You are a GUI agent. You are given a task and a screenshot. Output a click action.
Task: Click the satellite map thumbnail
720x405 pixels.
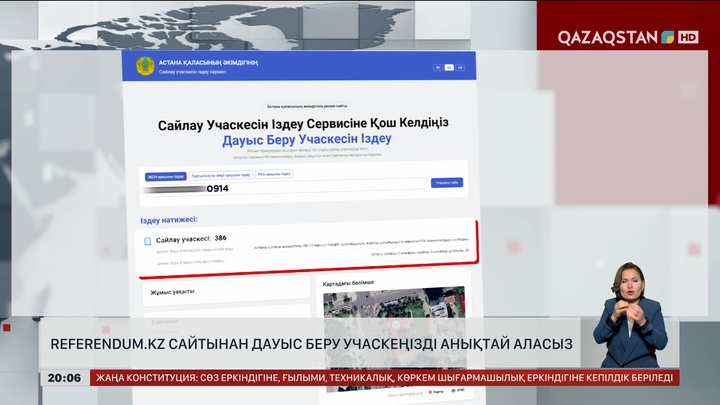(x=394, y=338)
